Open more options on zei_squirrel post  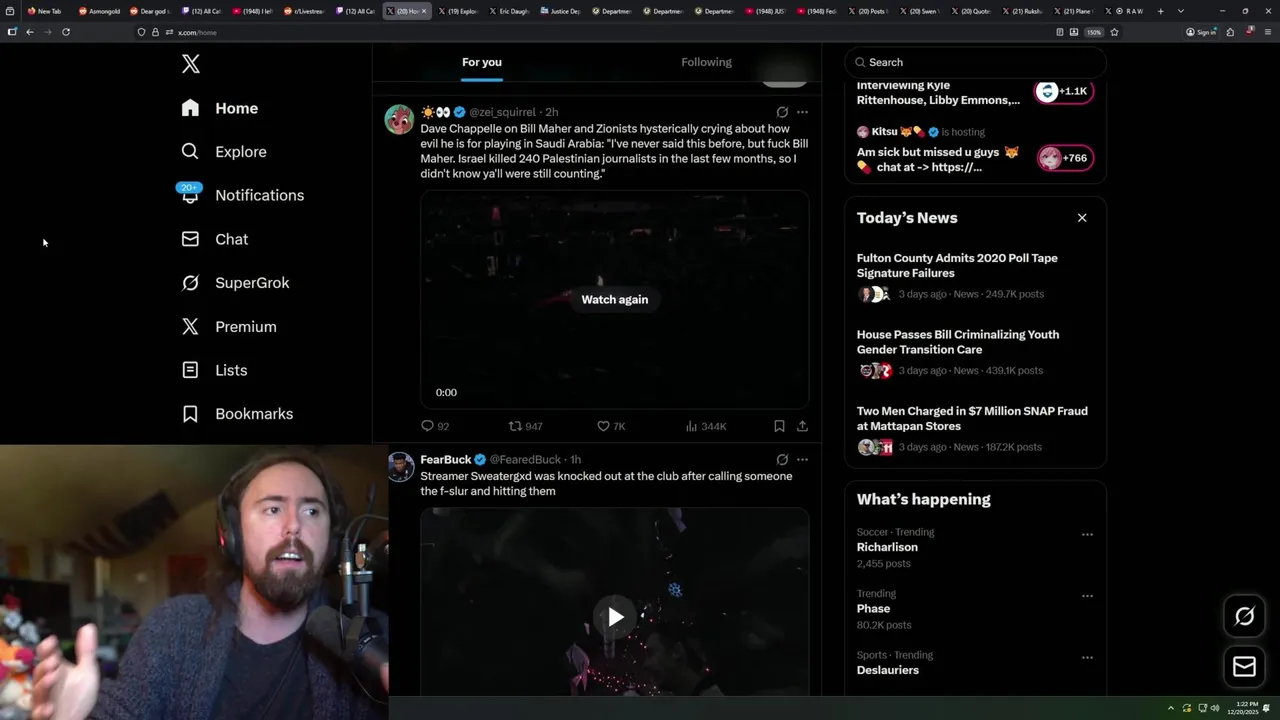point(802,112)
